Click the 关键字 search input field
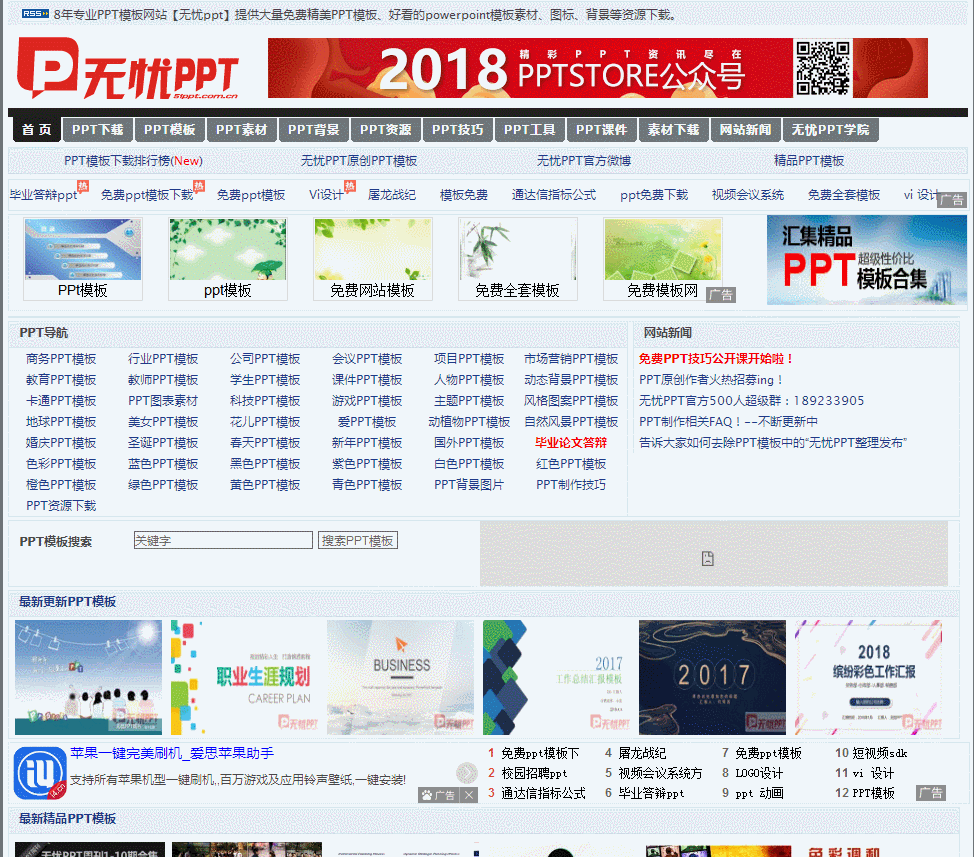 [x=223, y=541]
